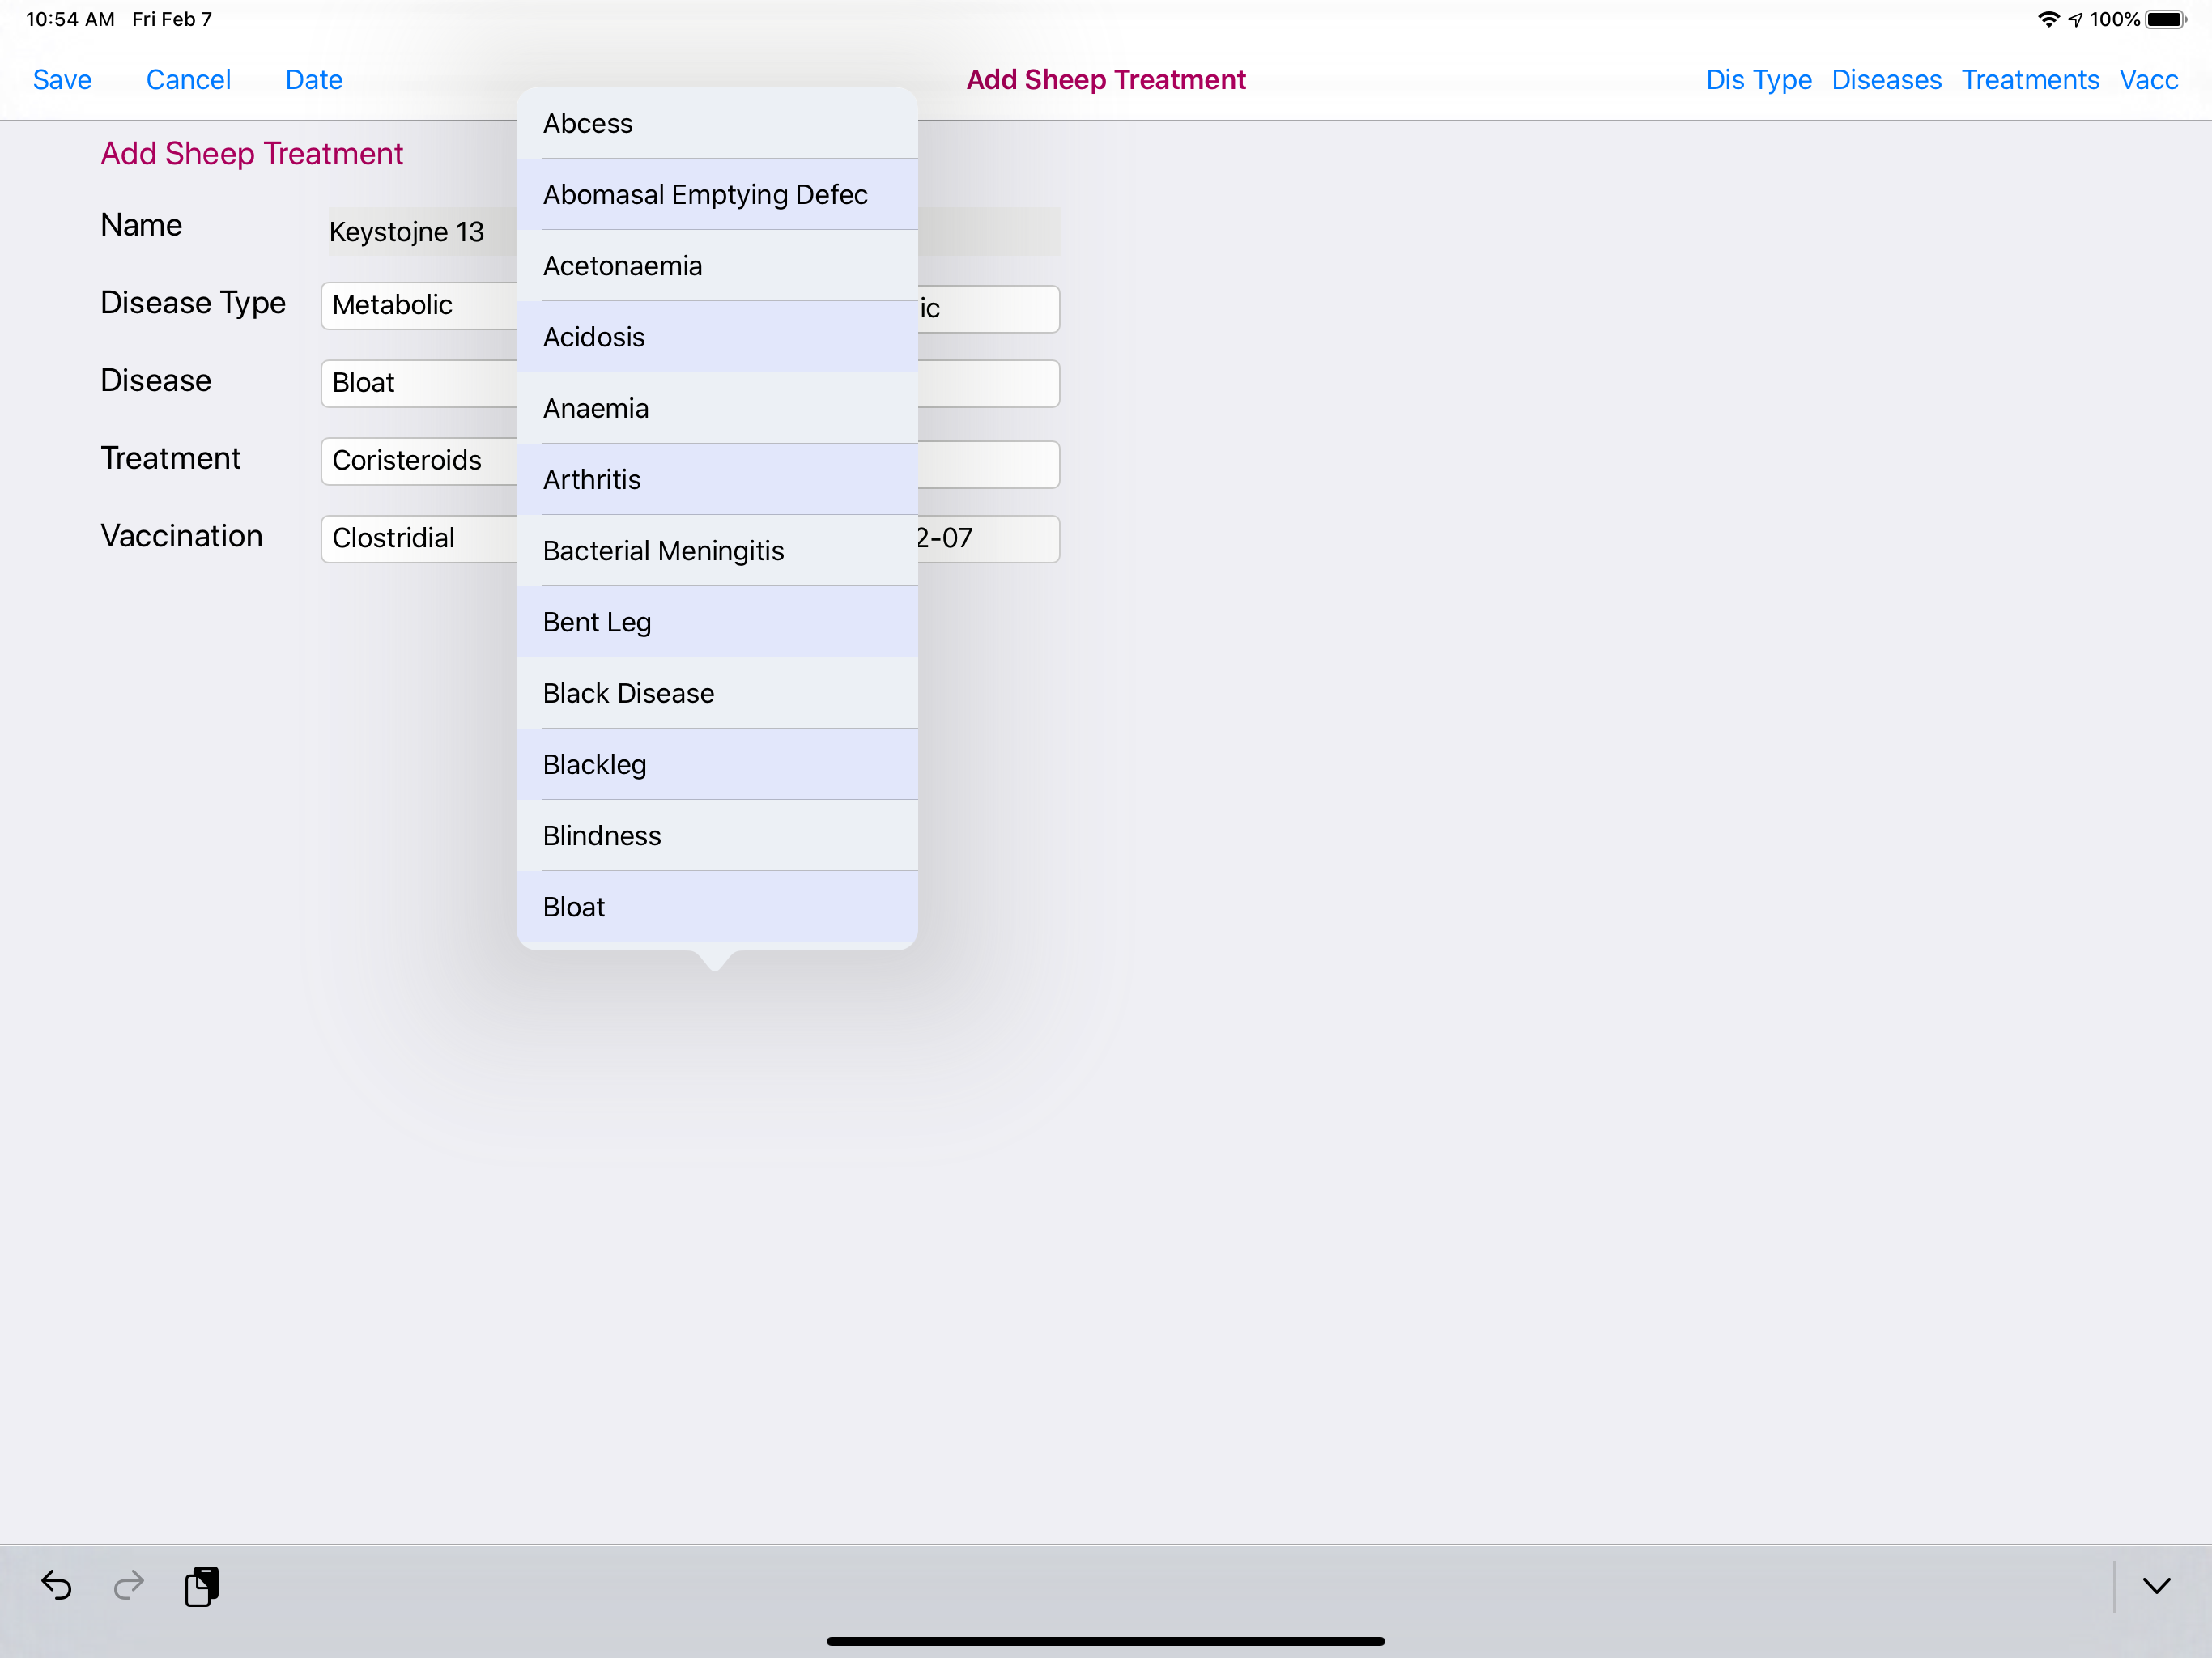Tap the Save button

pyautogui.click(x=62, y=80)
